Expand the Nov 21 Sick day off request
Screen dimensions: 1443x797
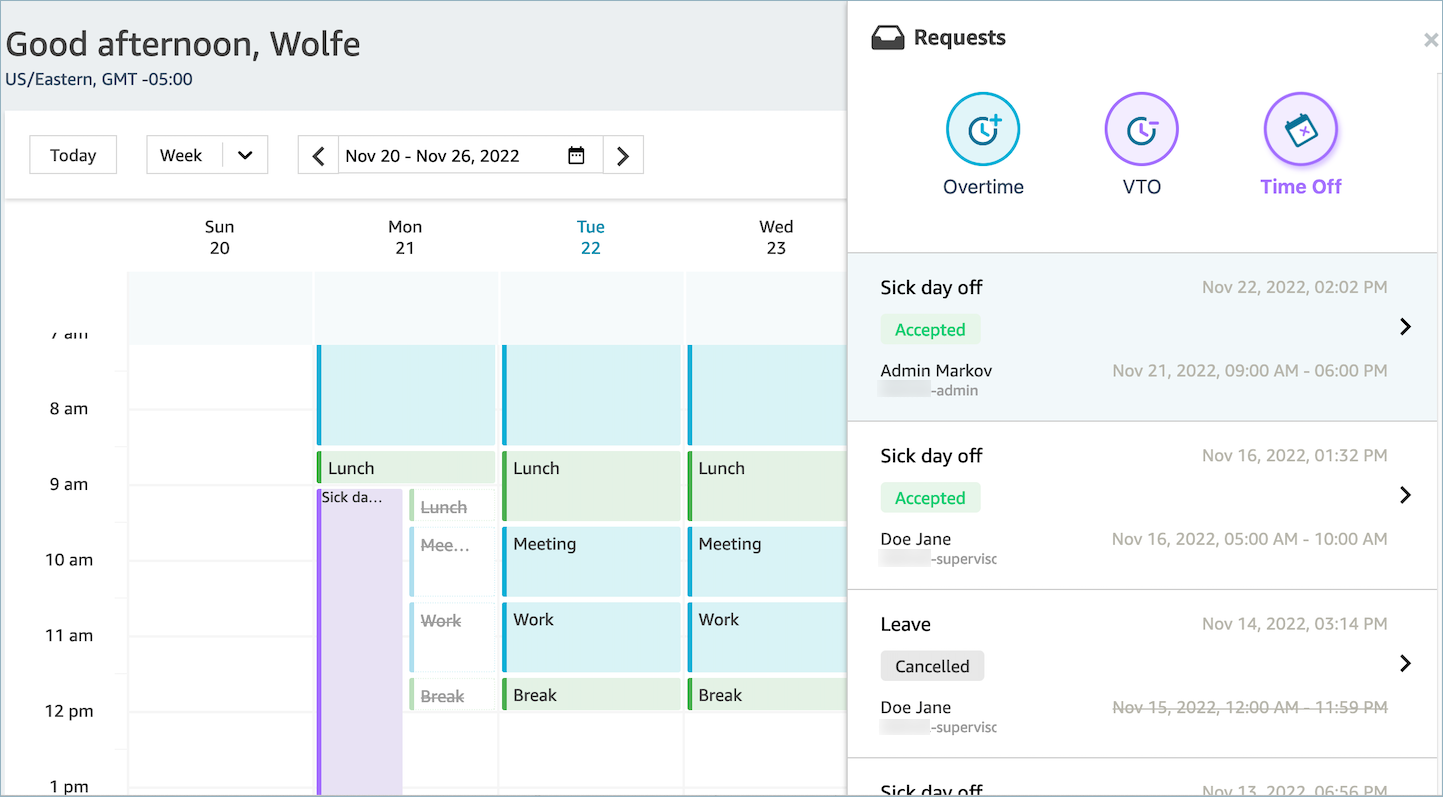pos(1405,326)
